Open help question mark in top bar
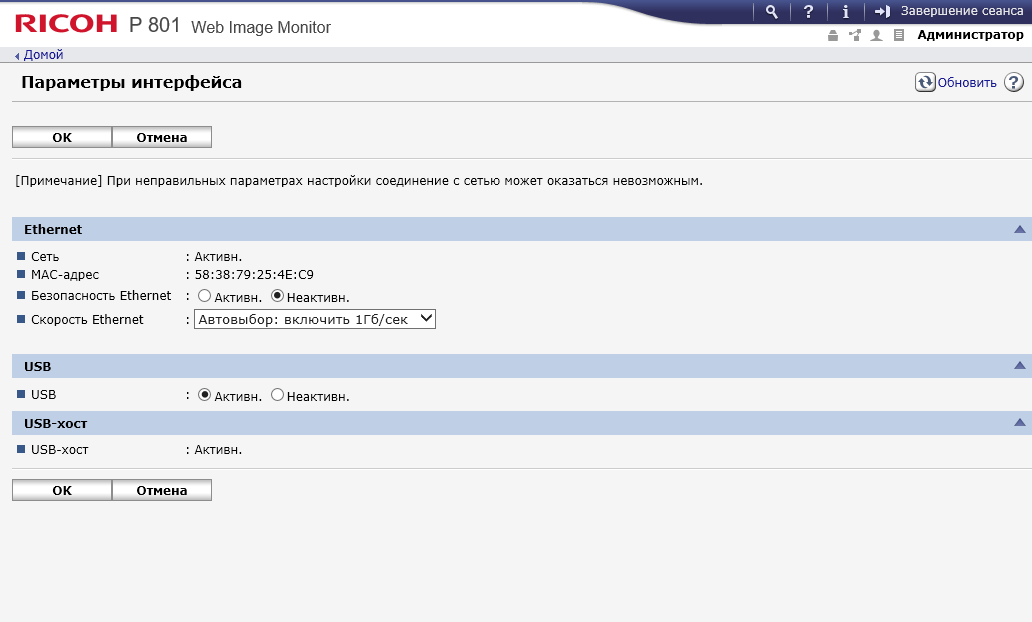Image resolution: width=1032 pixels, height=622 pixels. click(x=808, y=12)
